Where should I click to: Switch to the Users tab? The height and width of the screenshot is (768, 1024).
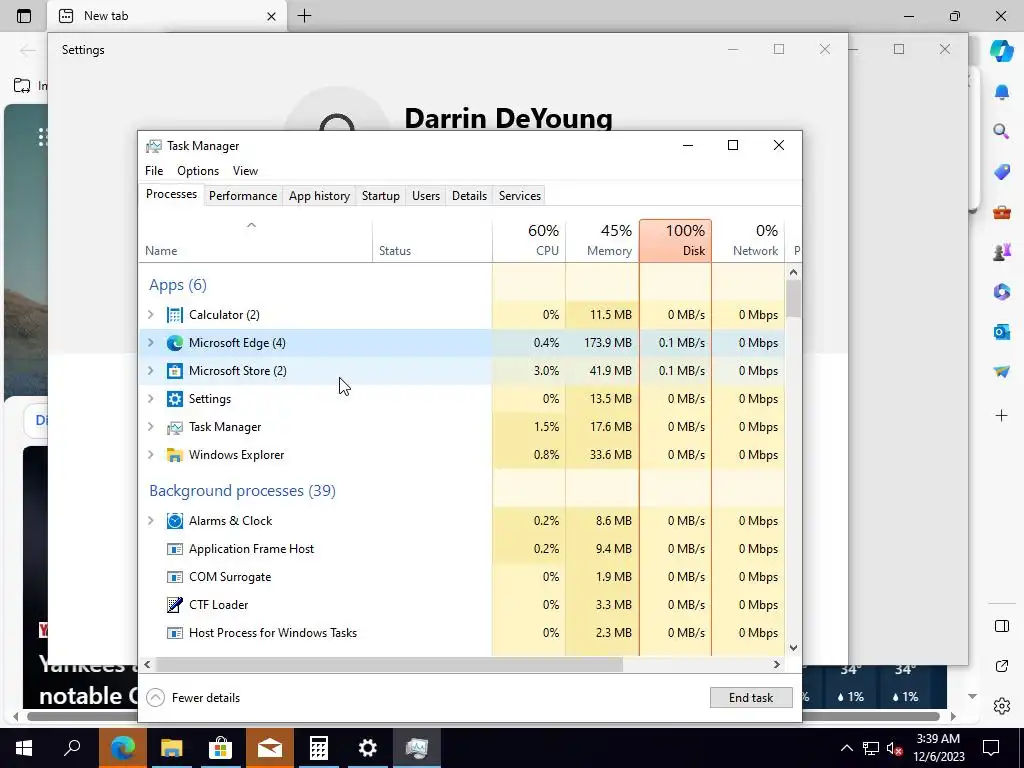tap(426, 196)
